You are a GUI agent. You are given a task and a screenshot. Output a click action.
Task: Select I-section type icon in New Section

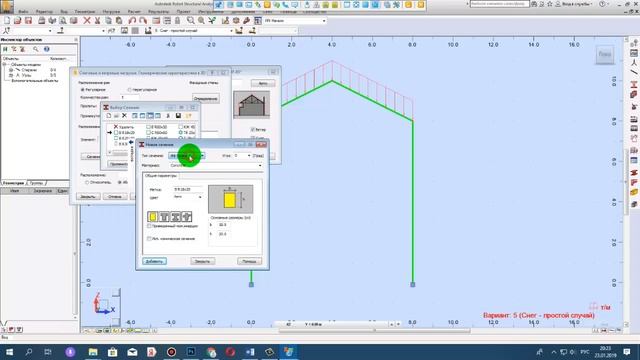click(x=176, y=217)
